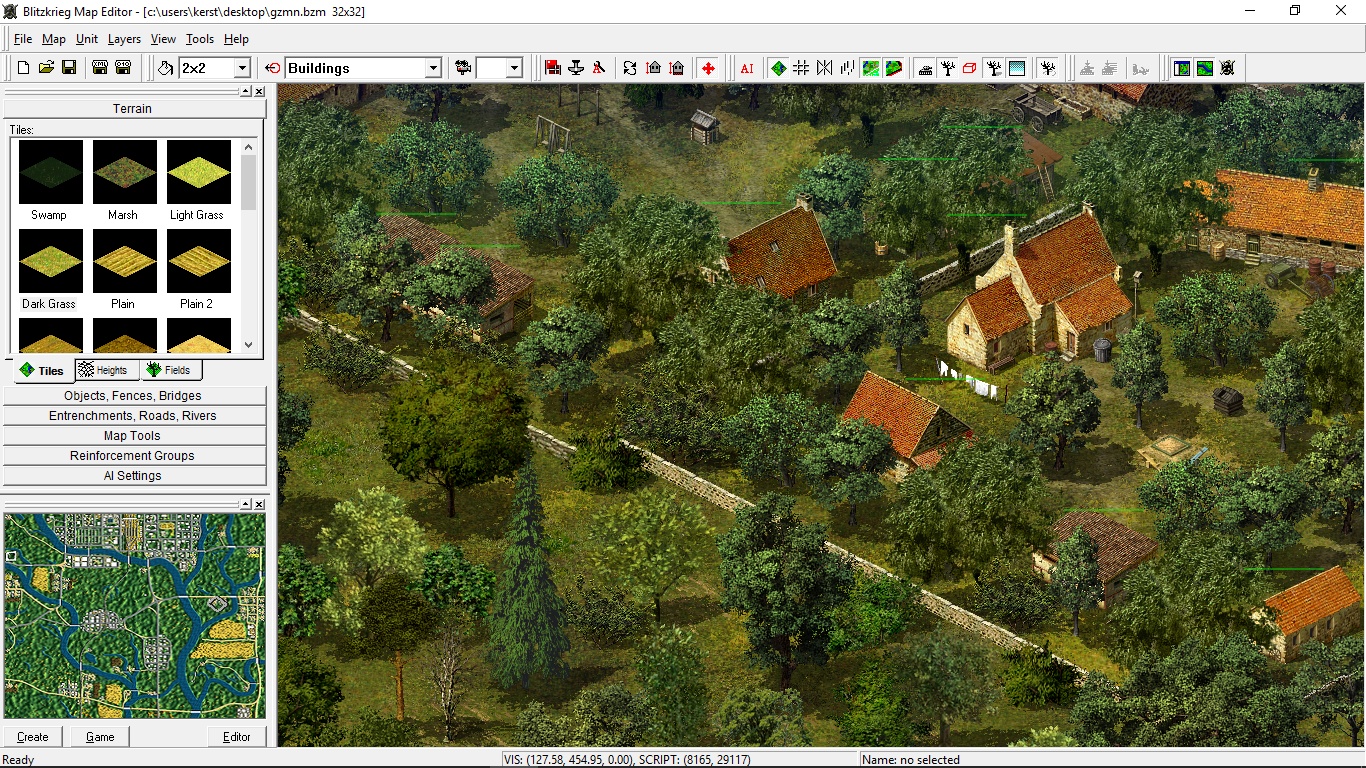Image resolution: width=1366 pixels, height=768 pixels.
Task: Select the Plain 2 terrain tile
Action: 198,269
